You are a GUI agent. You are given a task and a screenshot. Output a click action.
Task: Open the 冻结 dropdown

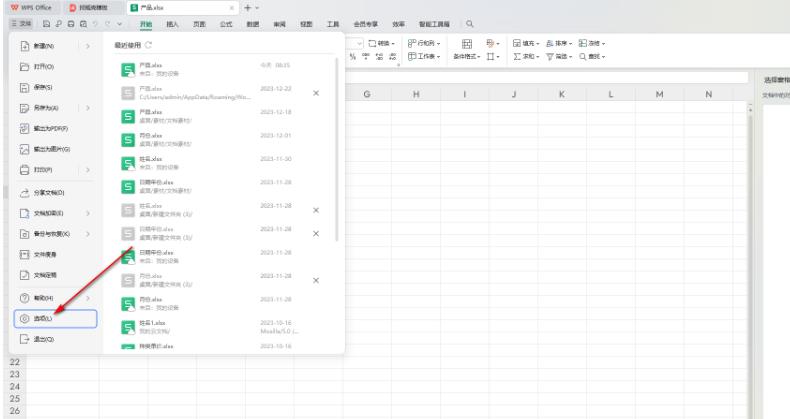coord(592,43)
